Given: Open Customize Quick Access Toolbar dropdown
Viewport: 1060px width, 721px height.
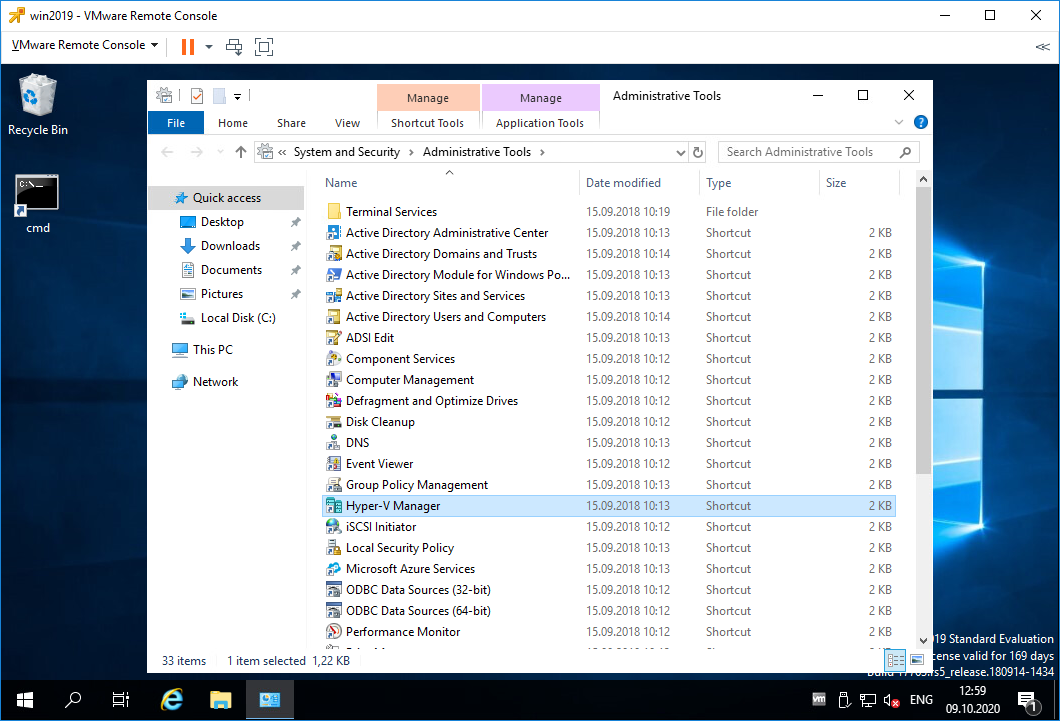Looking at the screenshot, I should 237,97.
